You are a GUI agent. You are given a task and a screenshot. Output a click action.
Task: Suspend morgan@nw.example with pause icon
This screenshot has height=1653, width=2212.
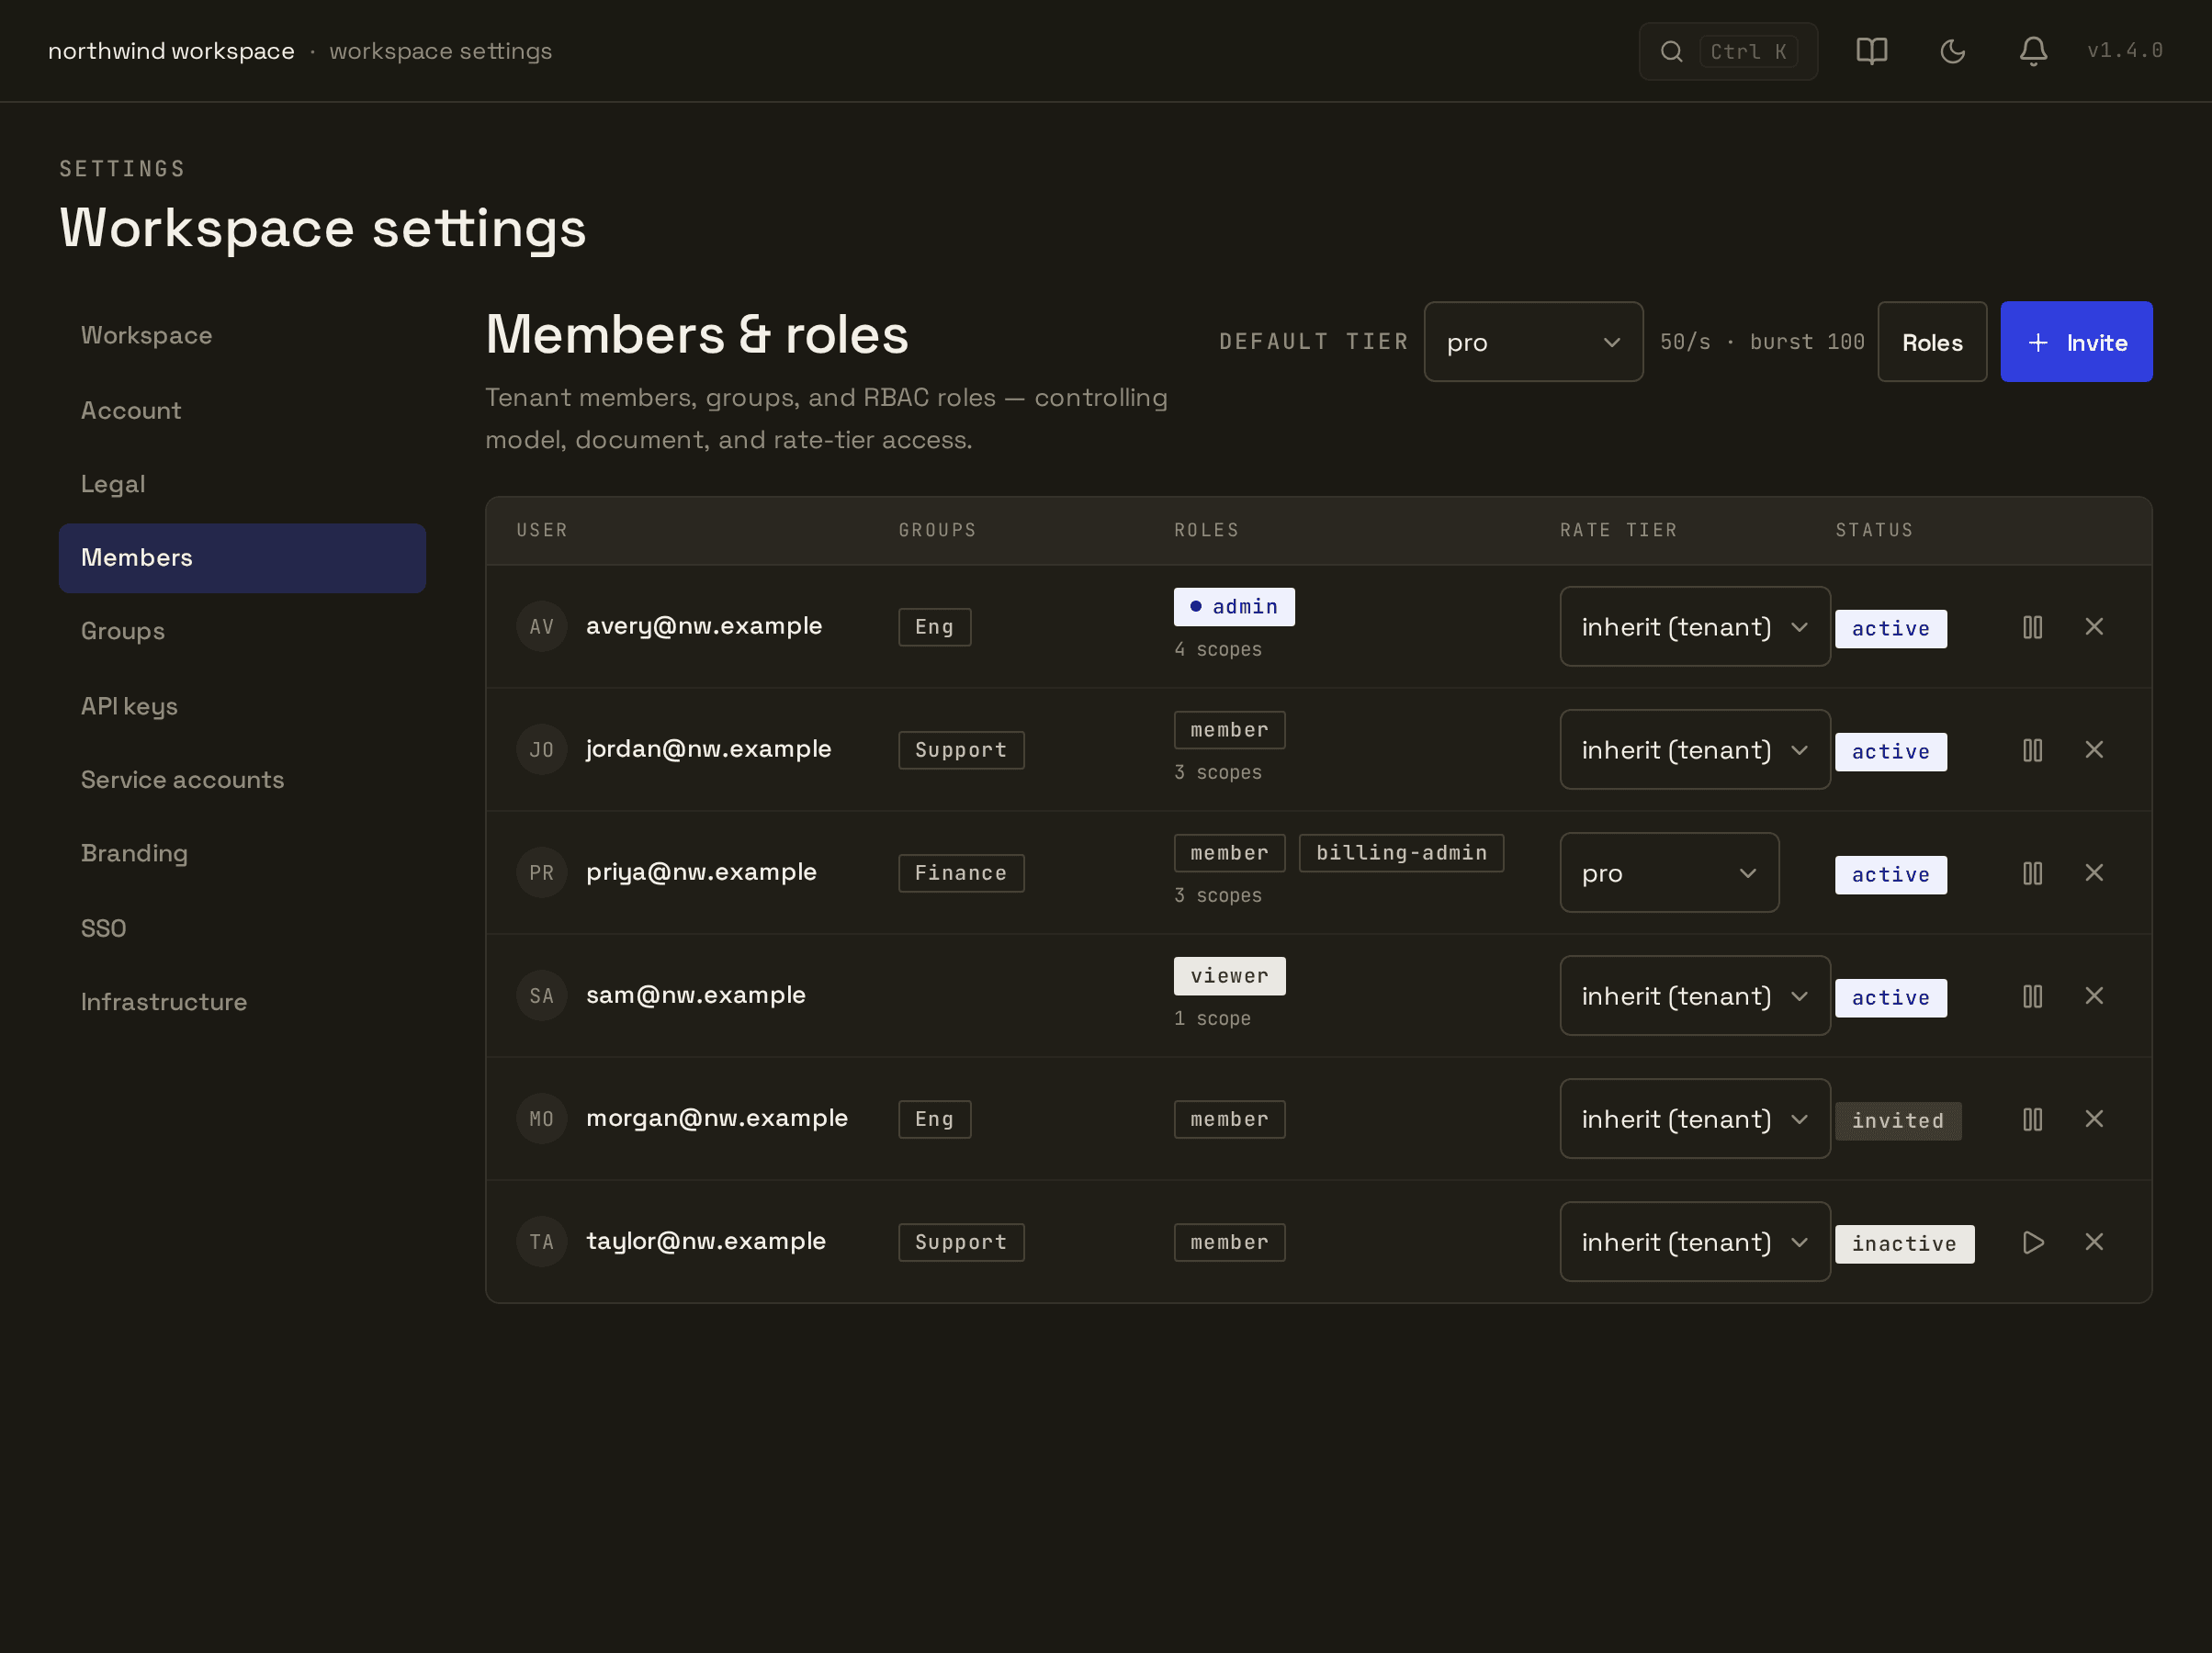point(2032,1119)
